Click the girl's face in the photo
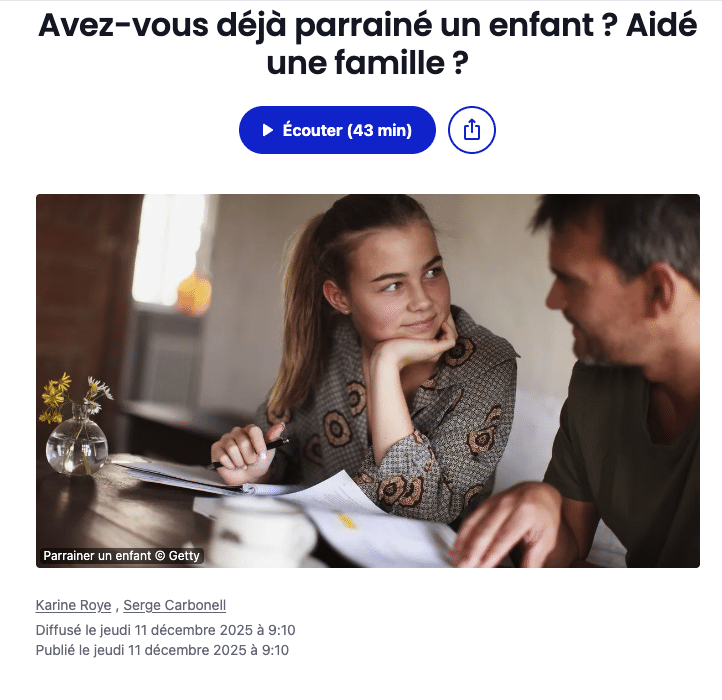The image size is (722, 700). click(400, 286)
